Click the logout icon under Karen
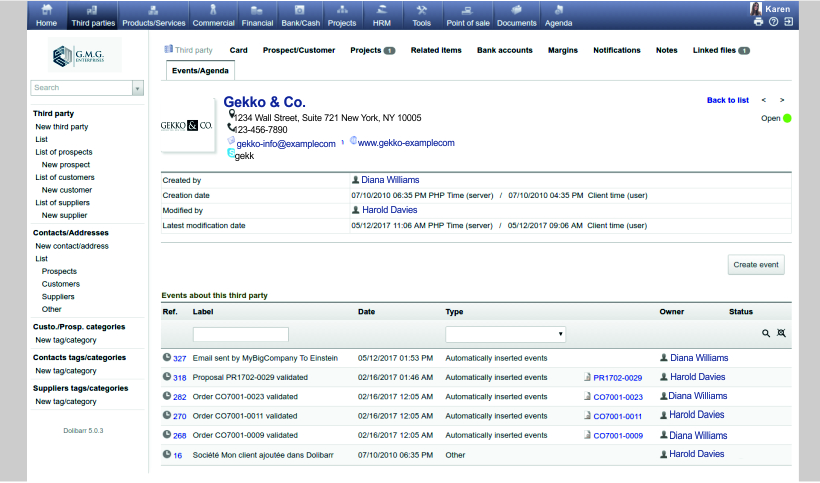The height and width of the screenshot is (483, 820). pyautogui.click(x=789, y=22)
